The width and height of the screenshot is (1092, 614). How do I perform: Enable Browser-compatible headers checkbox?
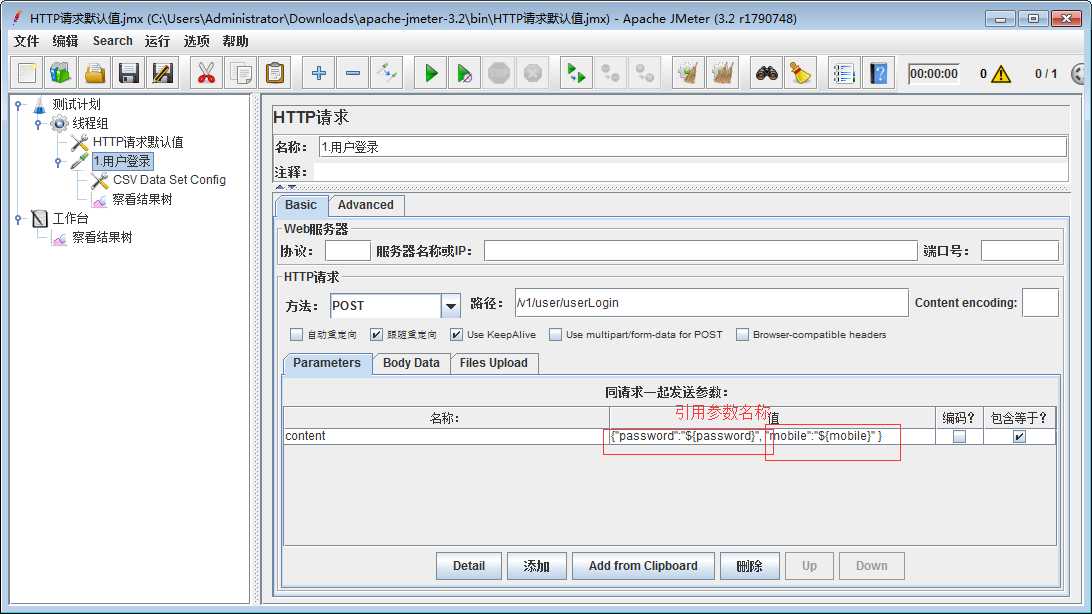tap(742, 335)
